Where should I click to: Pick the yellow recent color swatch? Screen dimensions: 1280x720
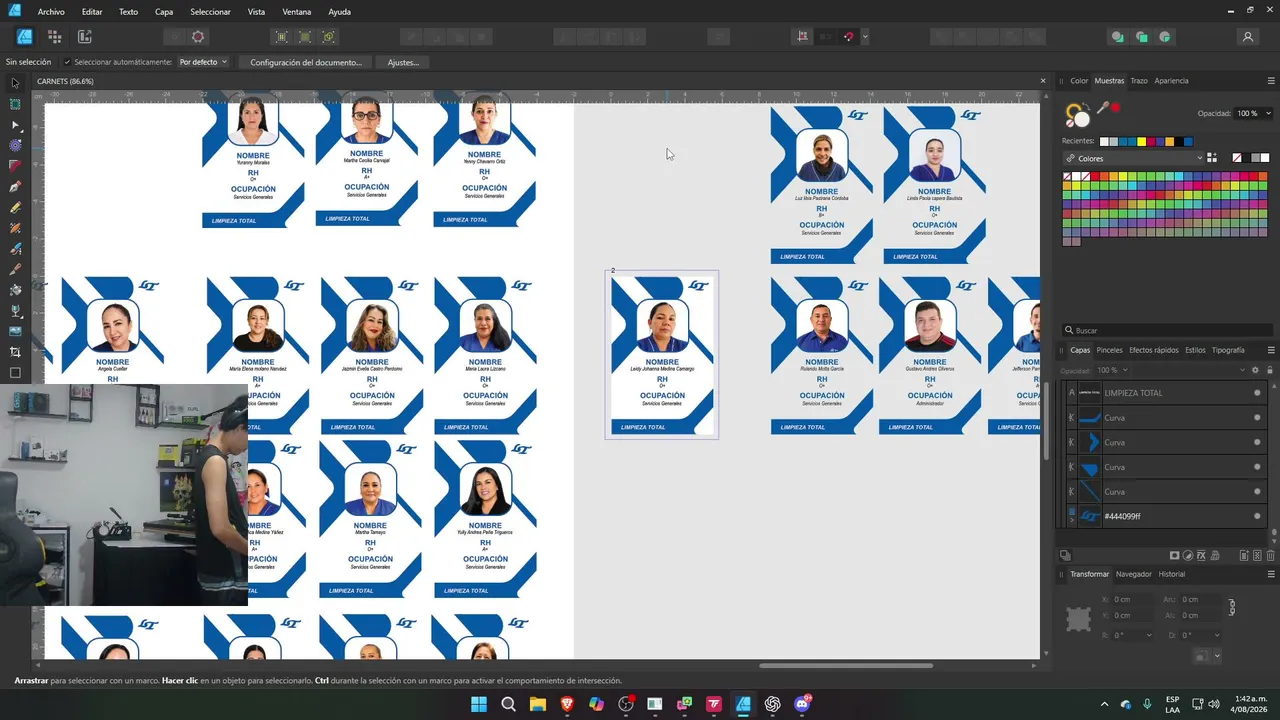point(1141,141)
